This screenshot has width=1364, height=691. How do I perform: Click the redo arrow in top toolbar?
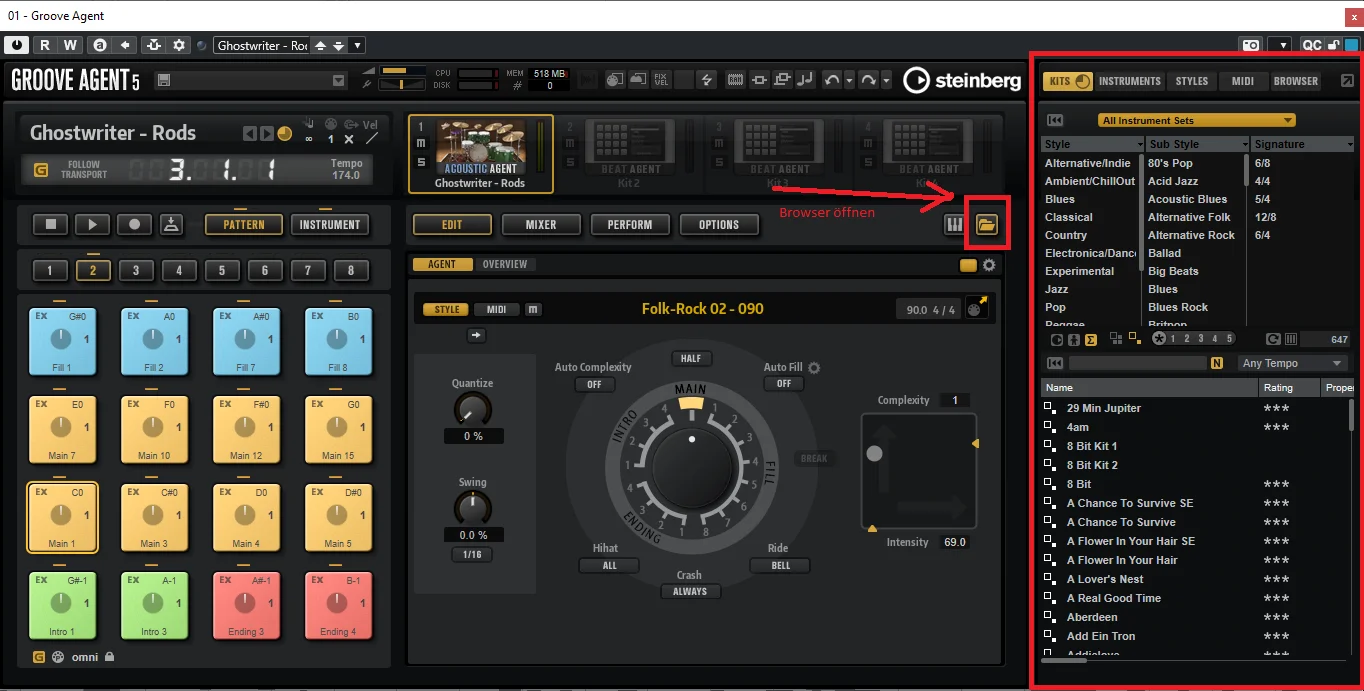click(x=868, y=80)
